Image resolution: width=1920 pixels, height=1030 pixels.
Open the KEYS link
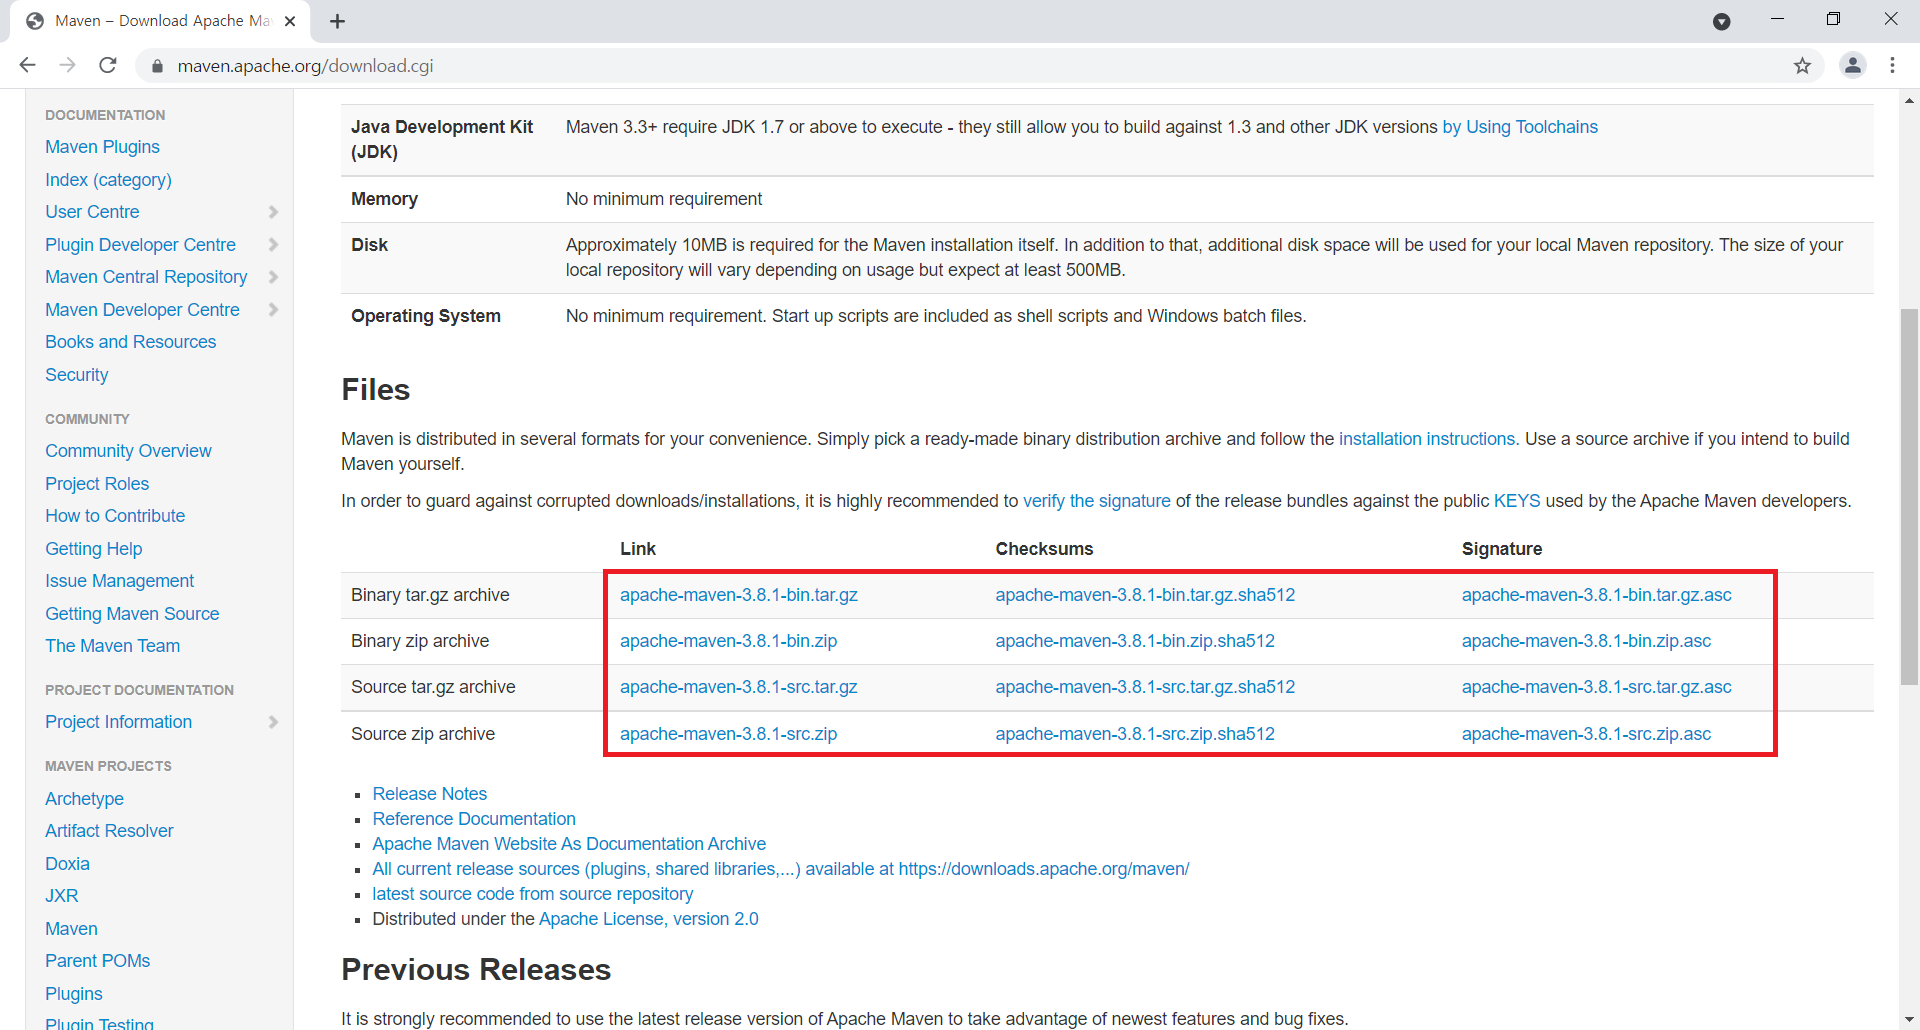click(1517, 501)
